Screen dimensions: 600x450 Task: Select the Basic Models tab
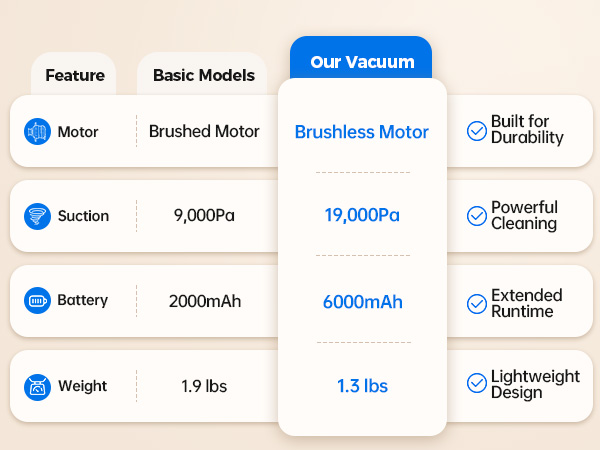click(x=202, y=74)
